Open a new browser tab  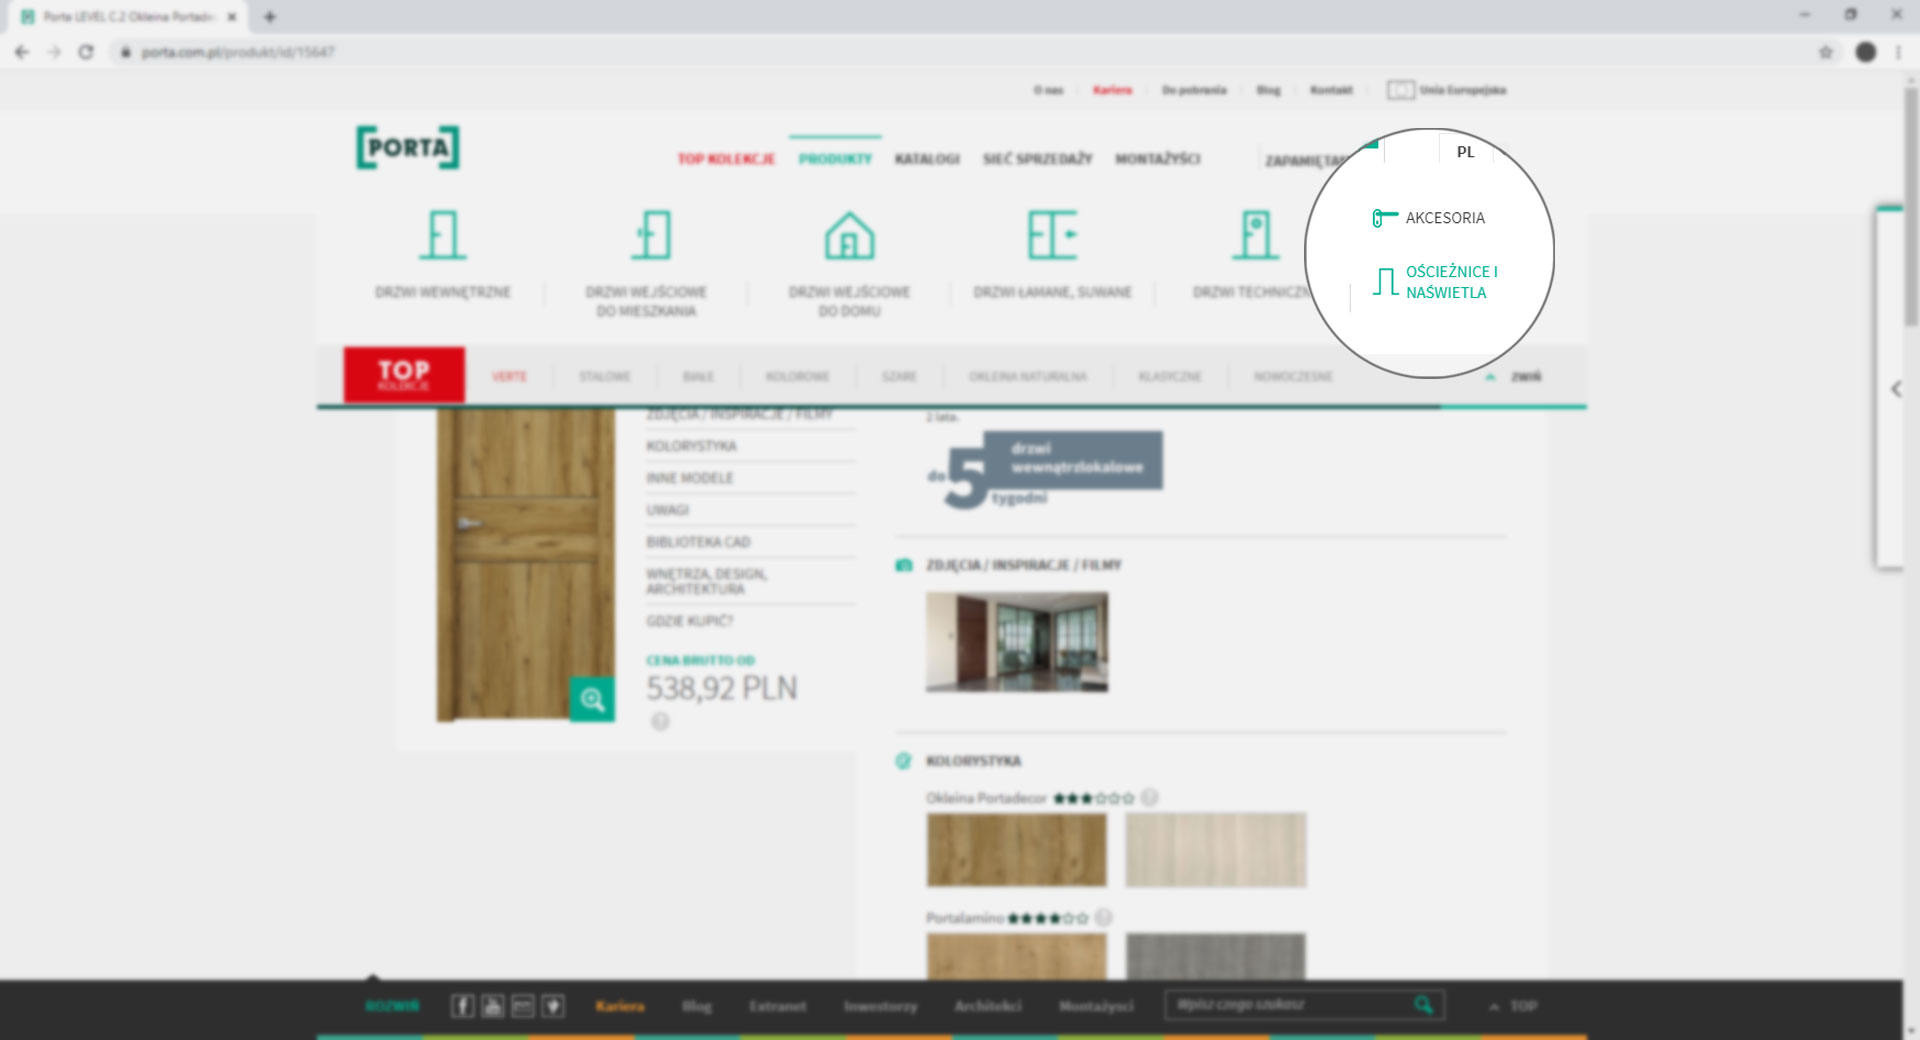(270, 16)
